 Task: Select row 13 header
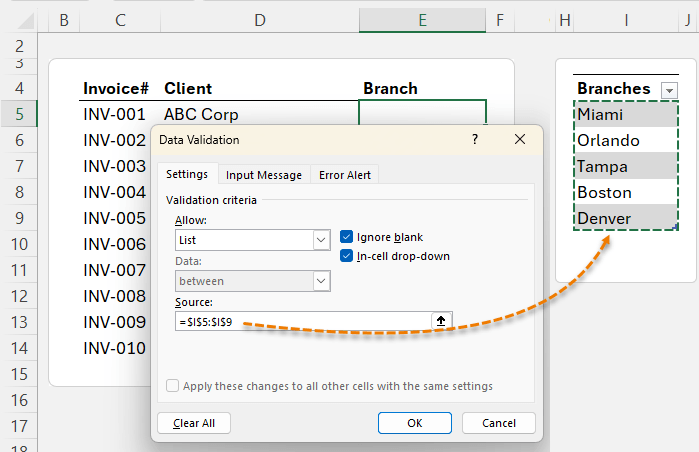19,322
